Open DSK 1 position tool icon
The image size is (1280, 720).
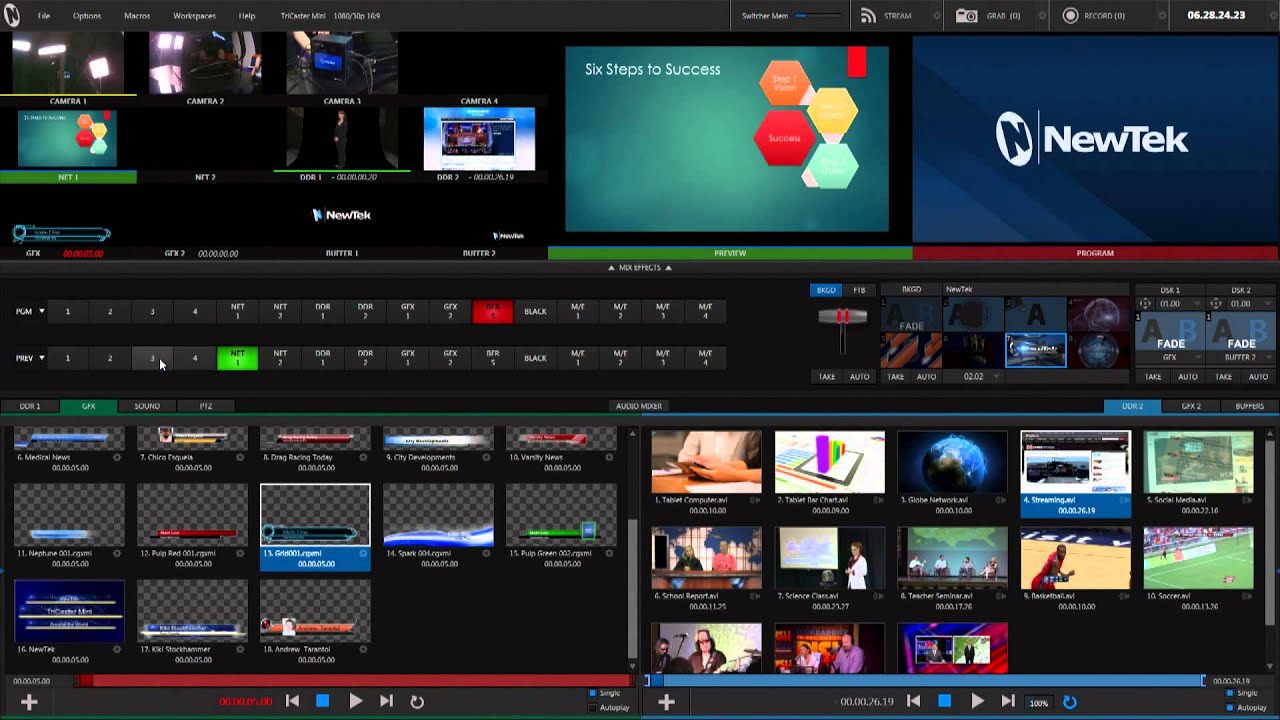click(x=1144, y=303)
